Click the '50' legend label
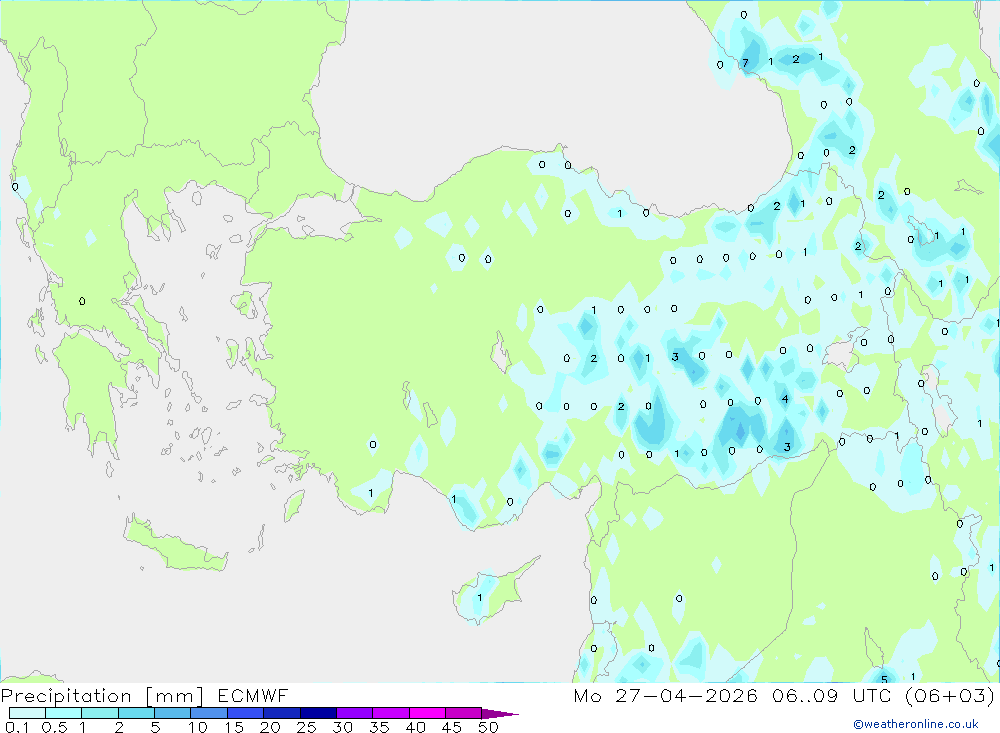Viewport: 1000px width, 733px height. pyautogui.click(x=489, y=727)
